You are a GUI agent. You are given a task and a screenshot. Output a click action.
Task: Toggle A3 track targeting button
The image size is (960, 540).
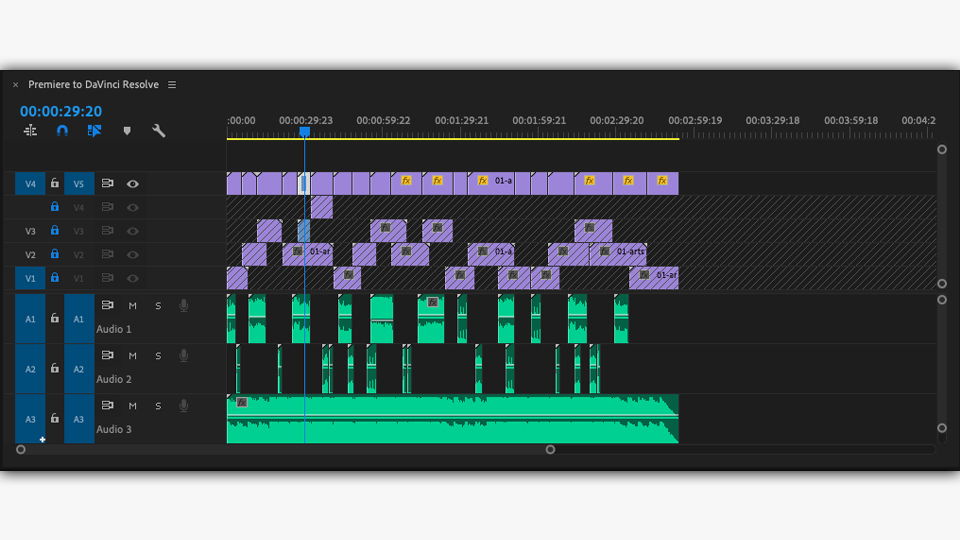tap(79, 419)
